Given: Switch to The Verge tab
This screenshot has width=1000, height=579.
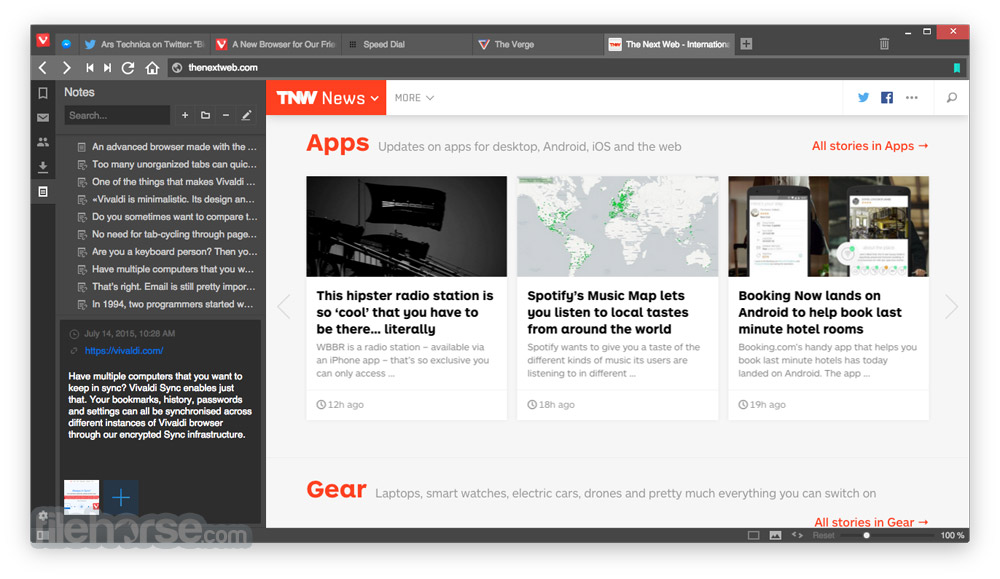Looking at the screenshot, I should click(x=538, y=44).
